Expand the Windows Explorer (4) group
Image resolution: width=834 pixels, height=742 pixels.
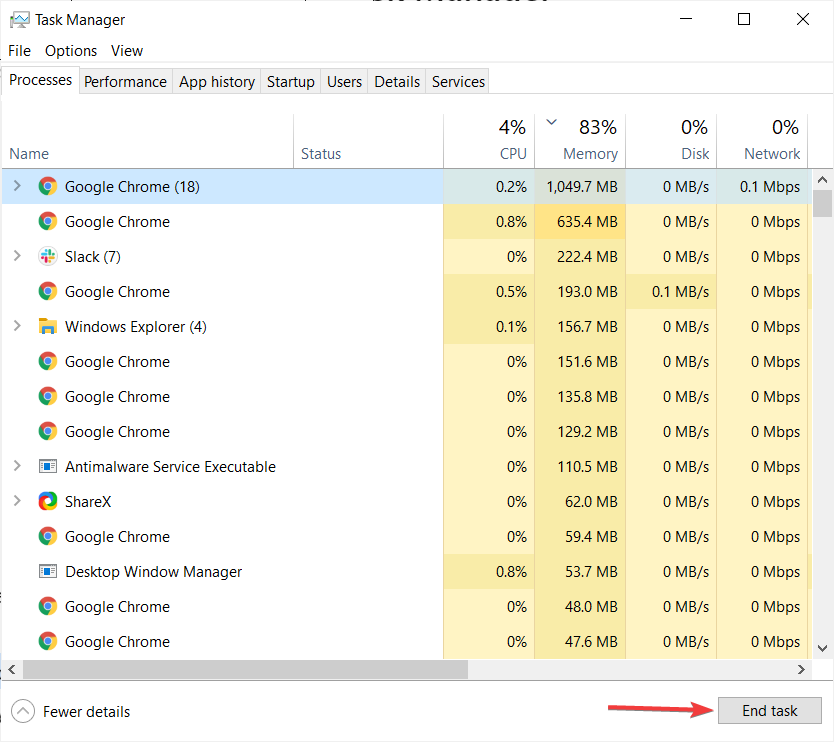(17, 326)
